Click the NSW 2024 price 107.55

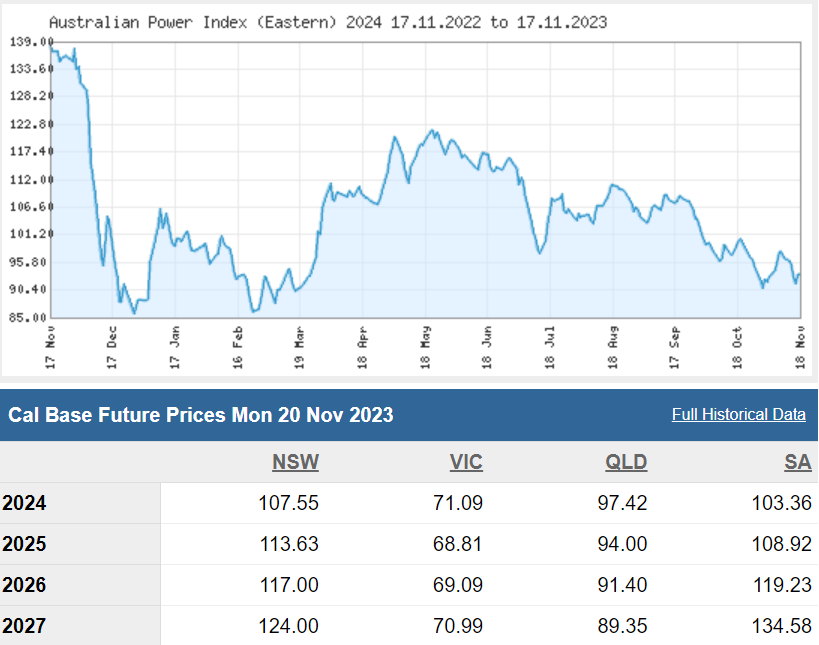[x=285, y=503]
